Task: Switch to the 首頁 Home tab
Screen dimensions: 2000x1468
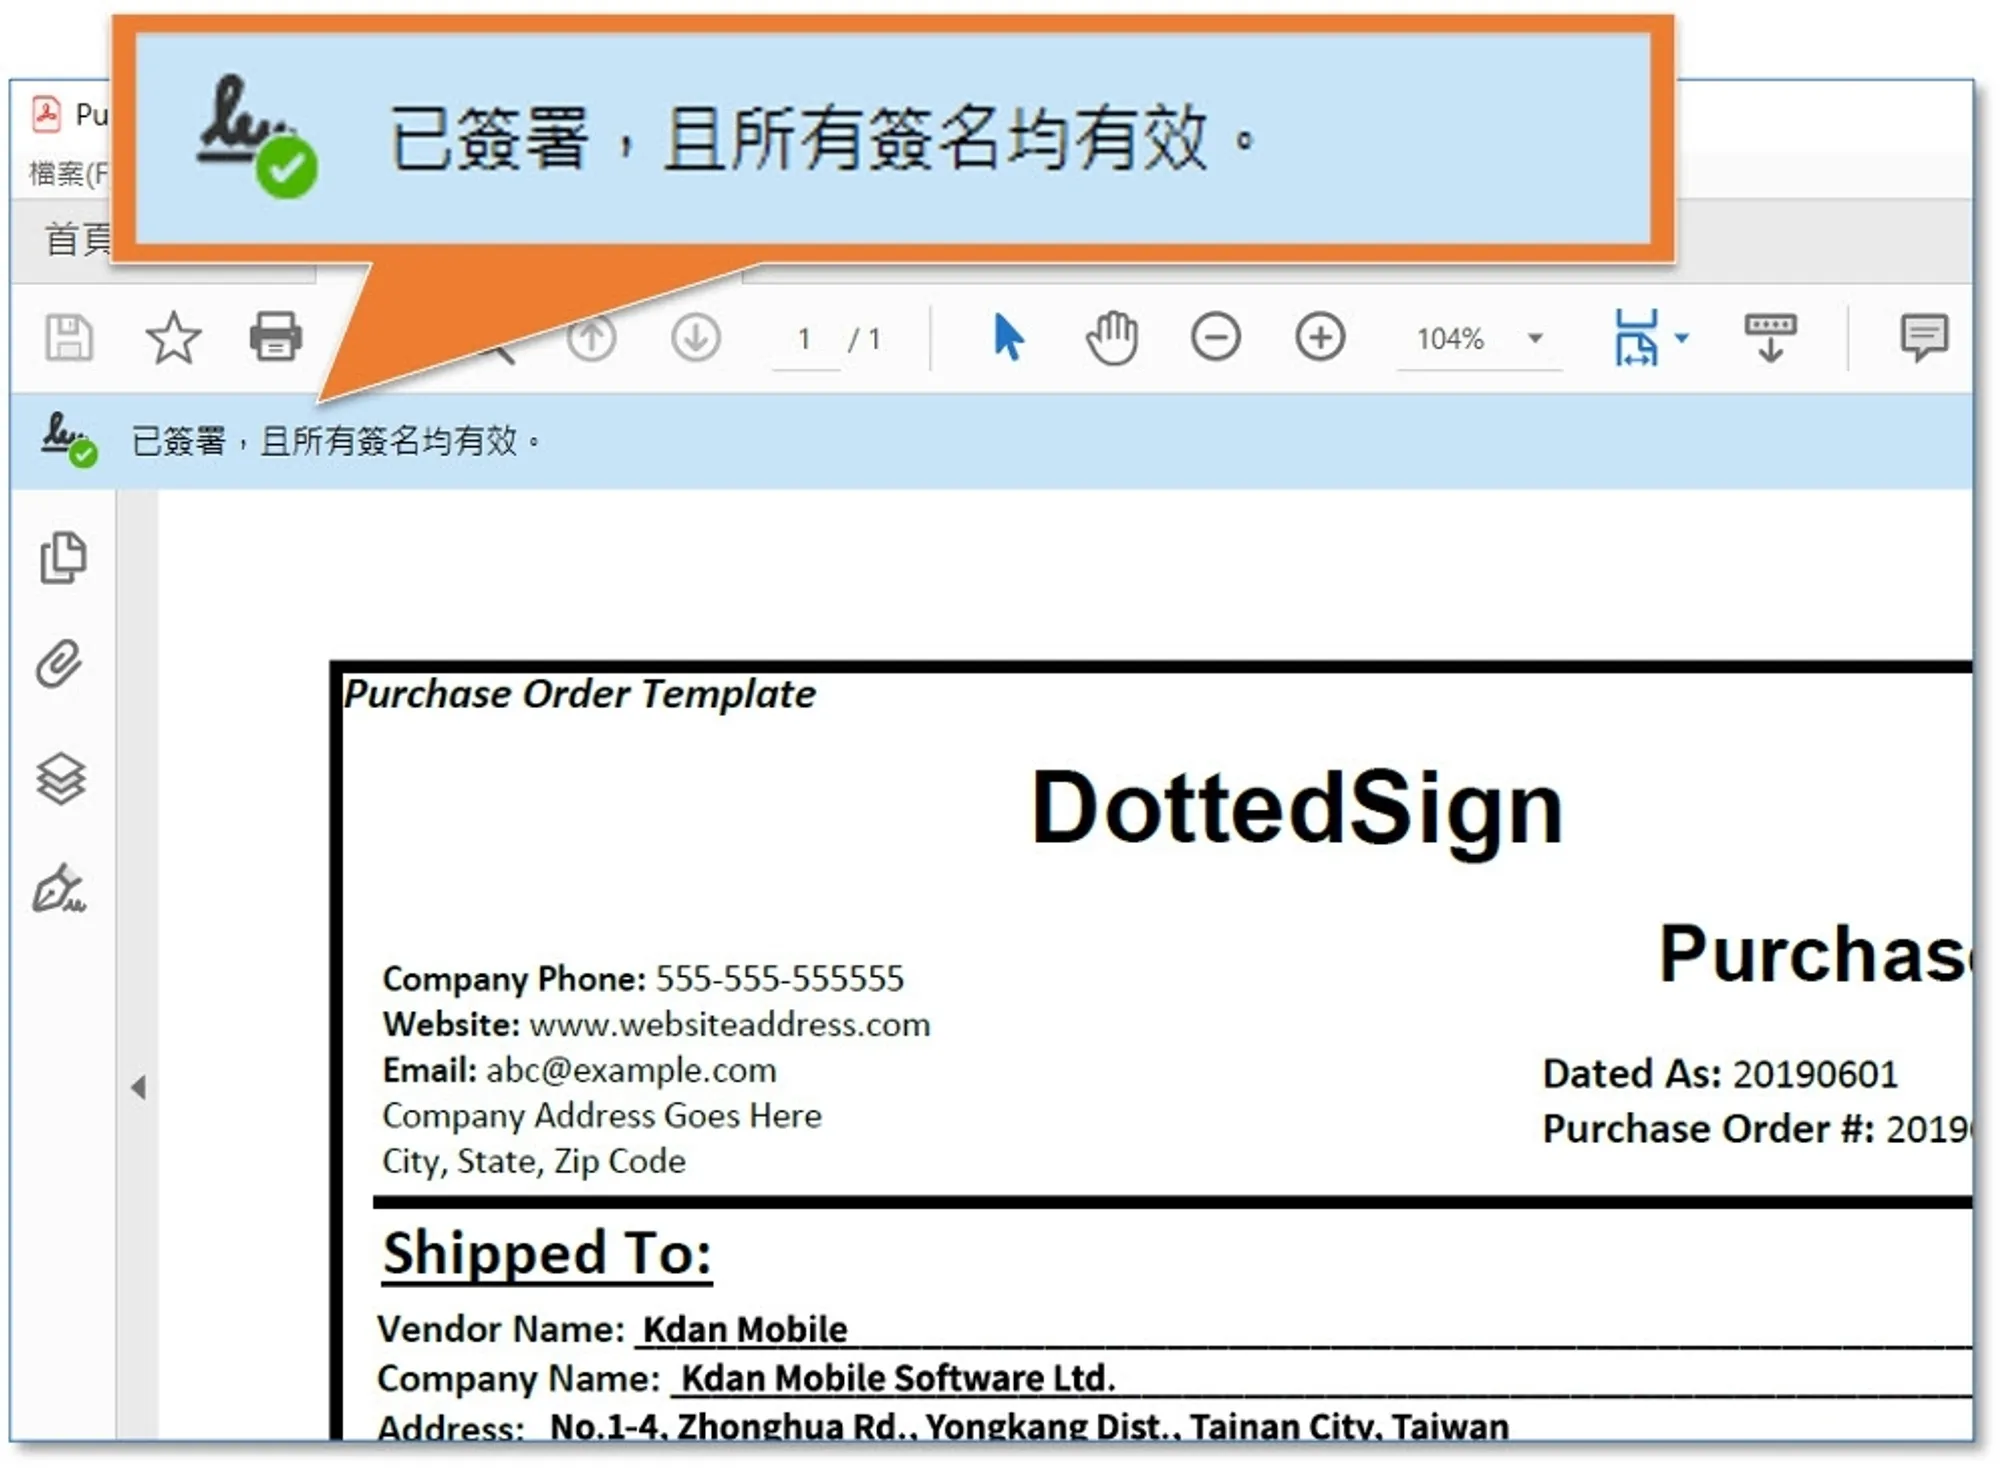Action: tap(78, 239)
